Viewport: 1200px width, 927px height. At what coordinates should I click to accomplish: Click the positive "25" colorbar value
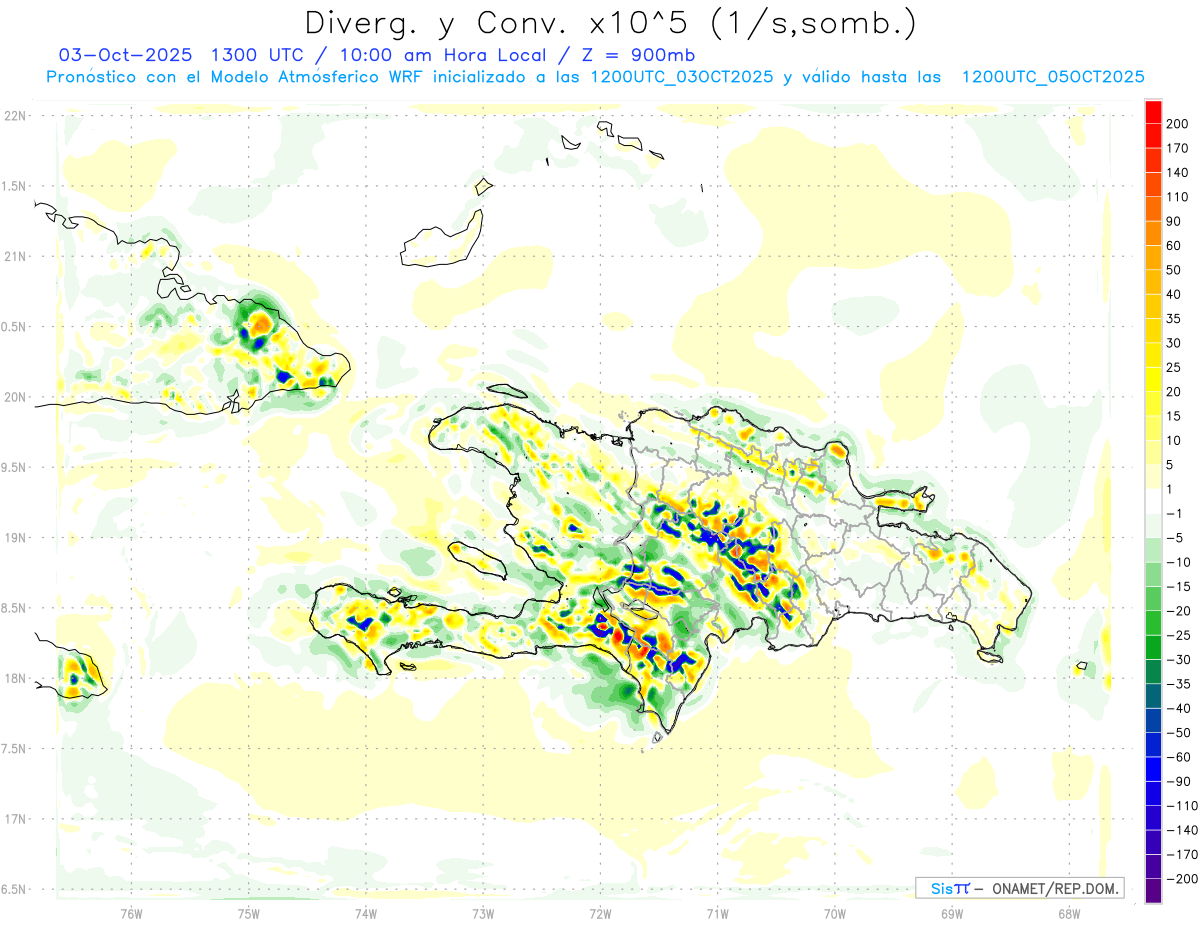tap(1174, 368)
